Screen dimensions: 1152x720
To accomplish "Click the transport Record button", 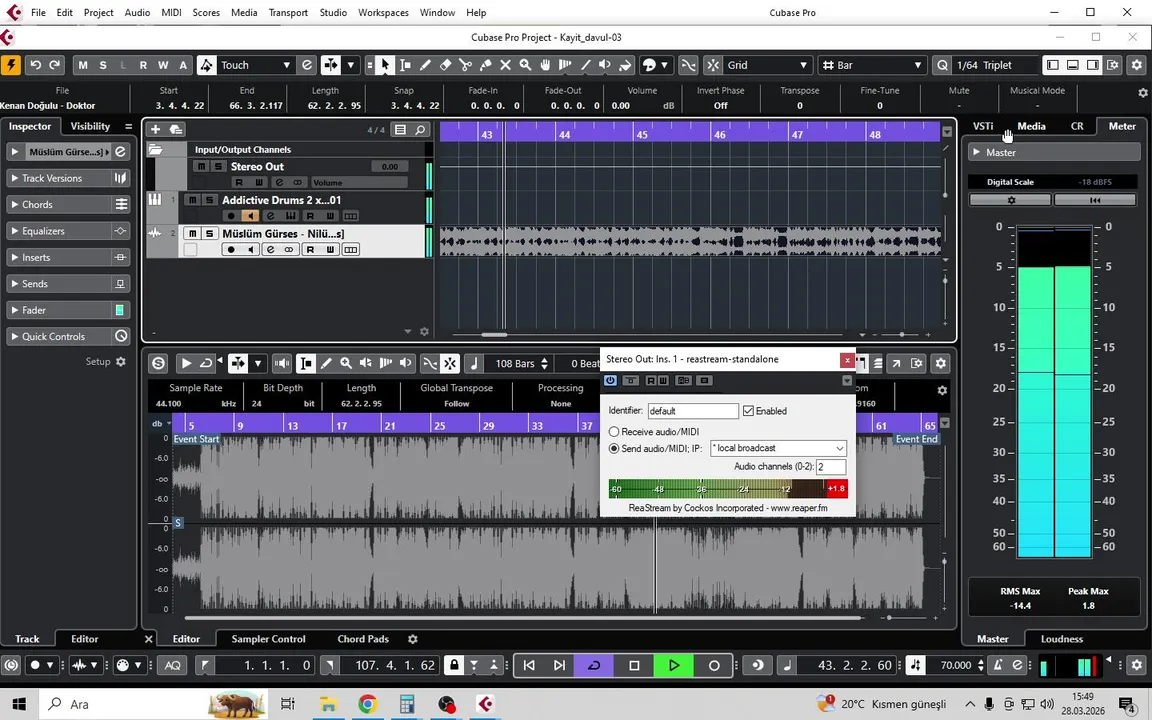I will pos(713,666).
